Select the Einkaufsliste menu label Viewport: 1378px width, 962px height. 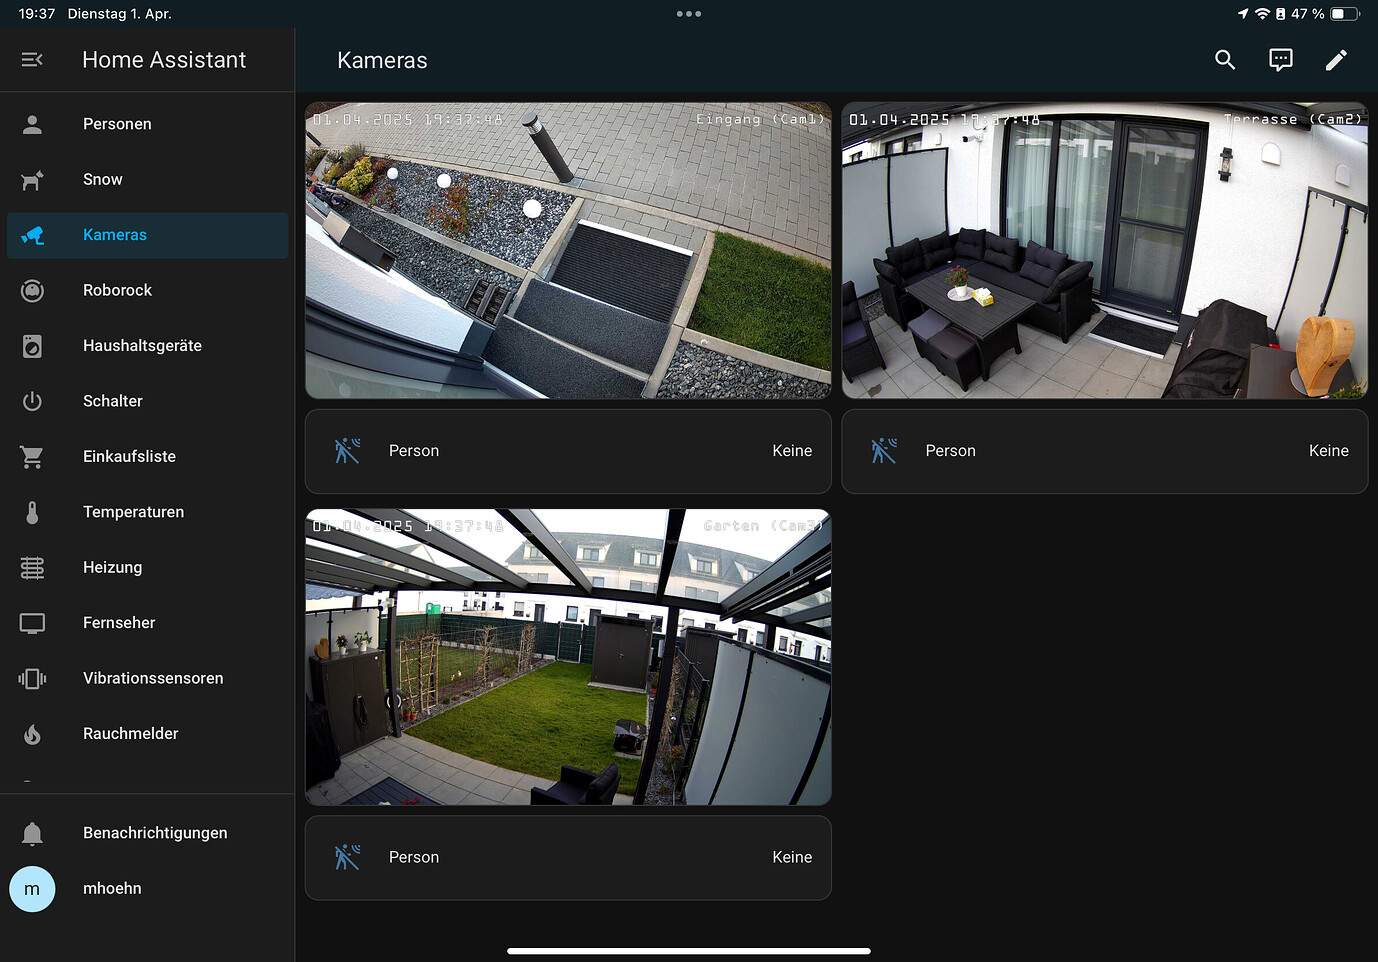point(129,457)
